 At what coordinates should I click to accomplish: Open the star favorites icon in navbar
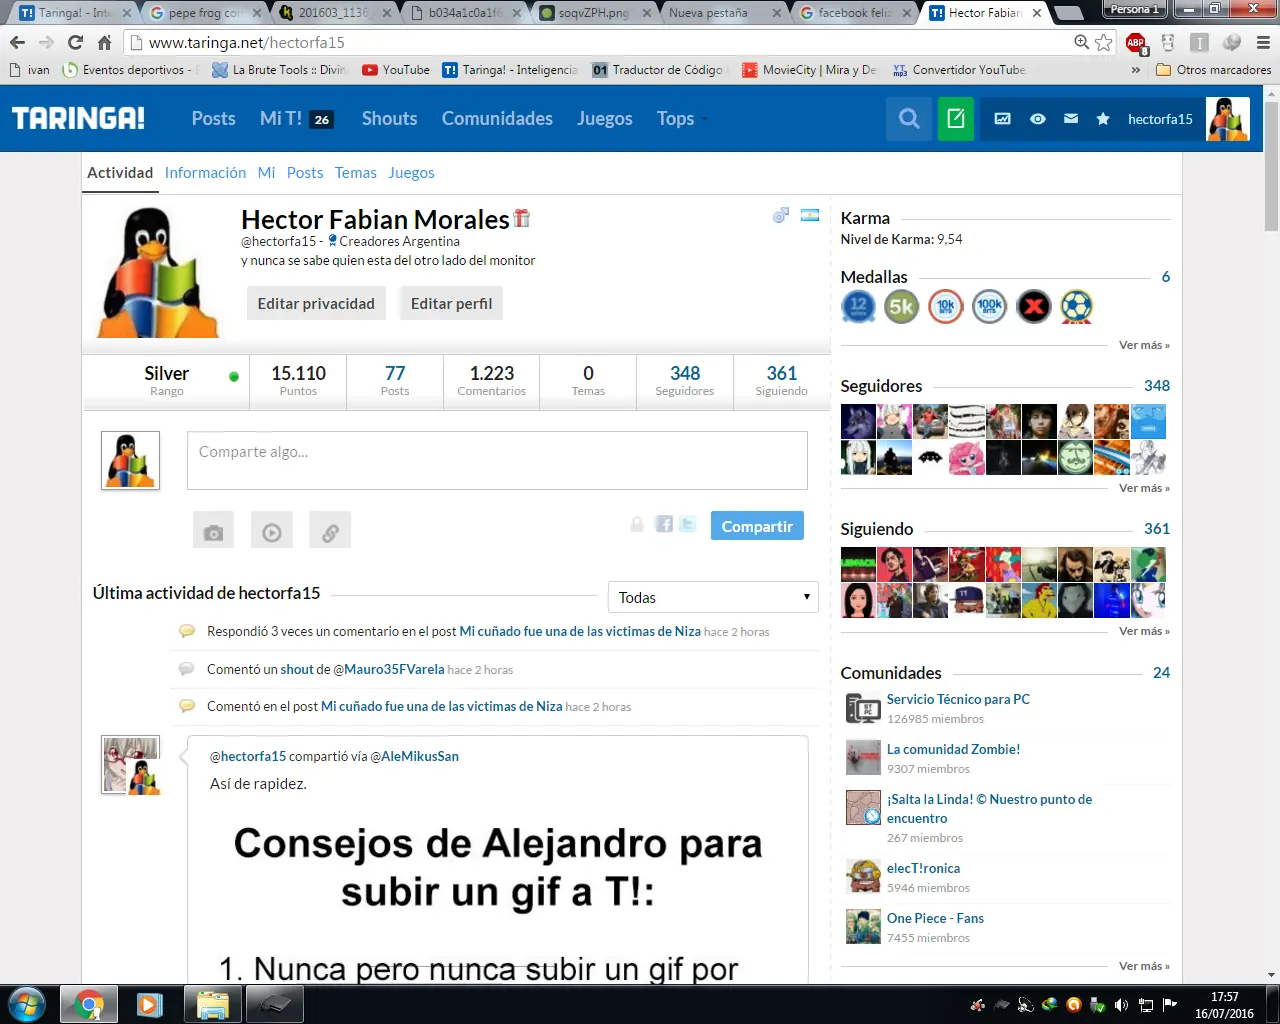[x=1103, y=119]
